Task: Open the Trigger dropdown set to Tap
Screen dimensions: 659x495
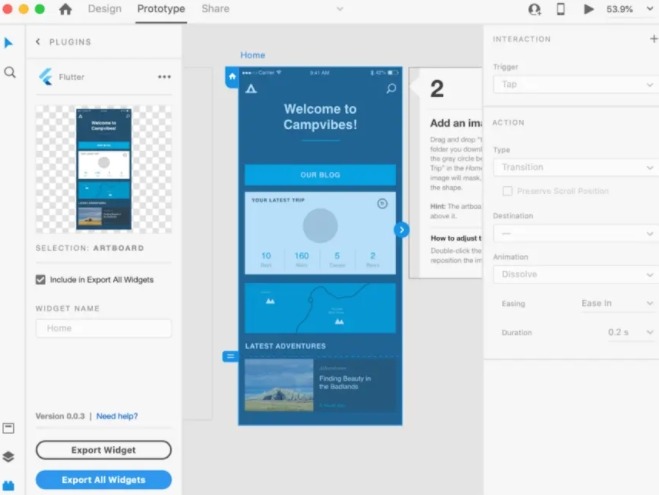Action: [575, 84]
